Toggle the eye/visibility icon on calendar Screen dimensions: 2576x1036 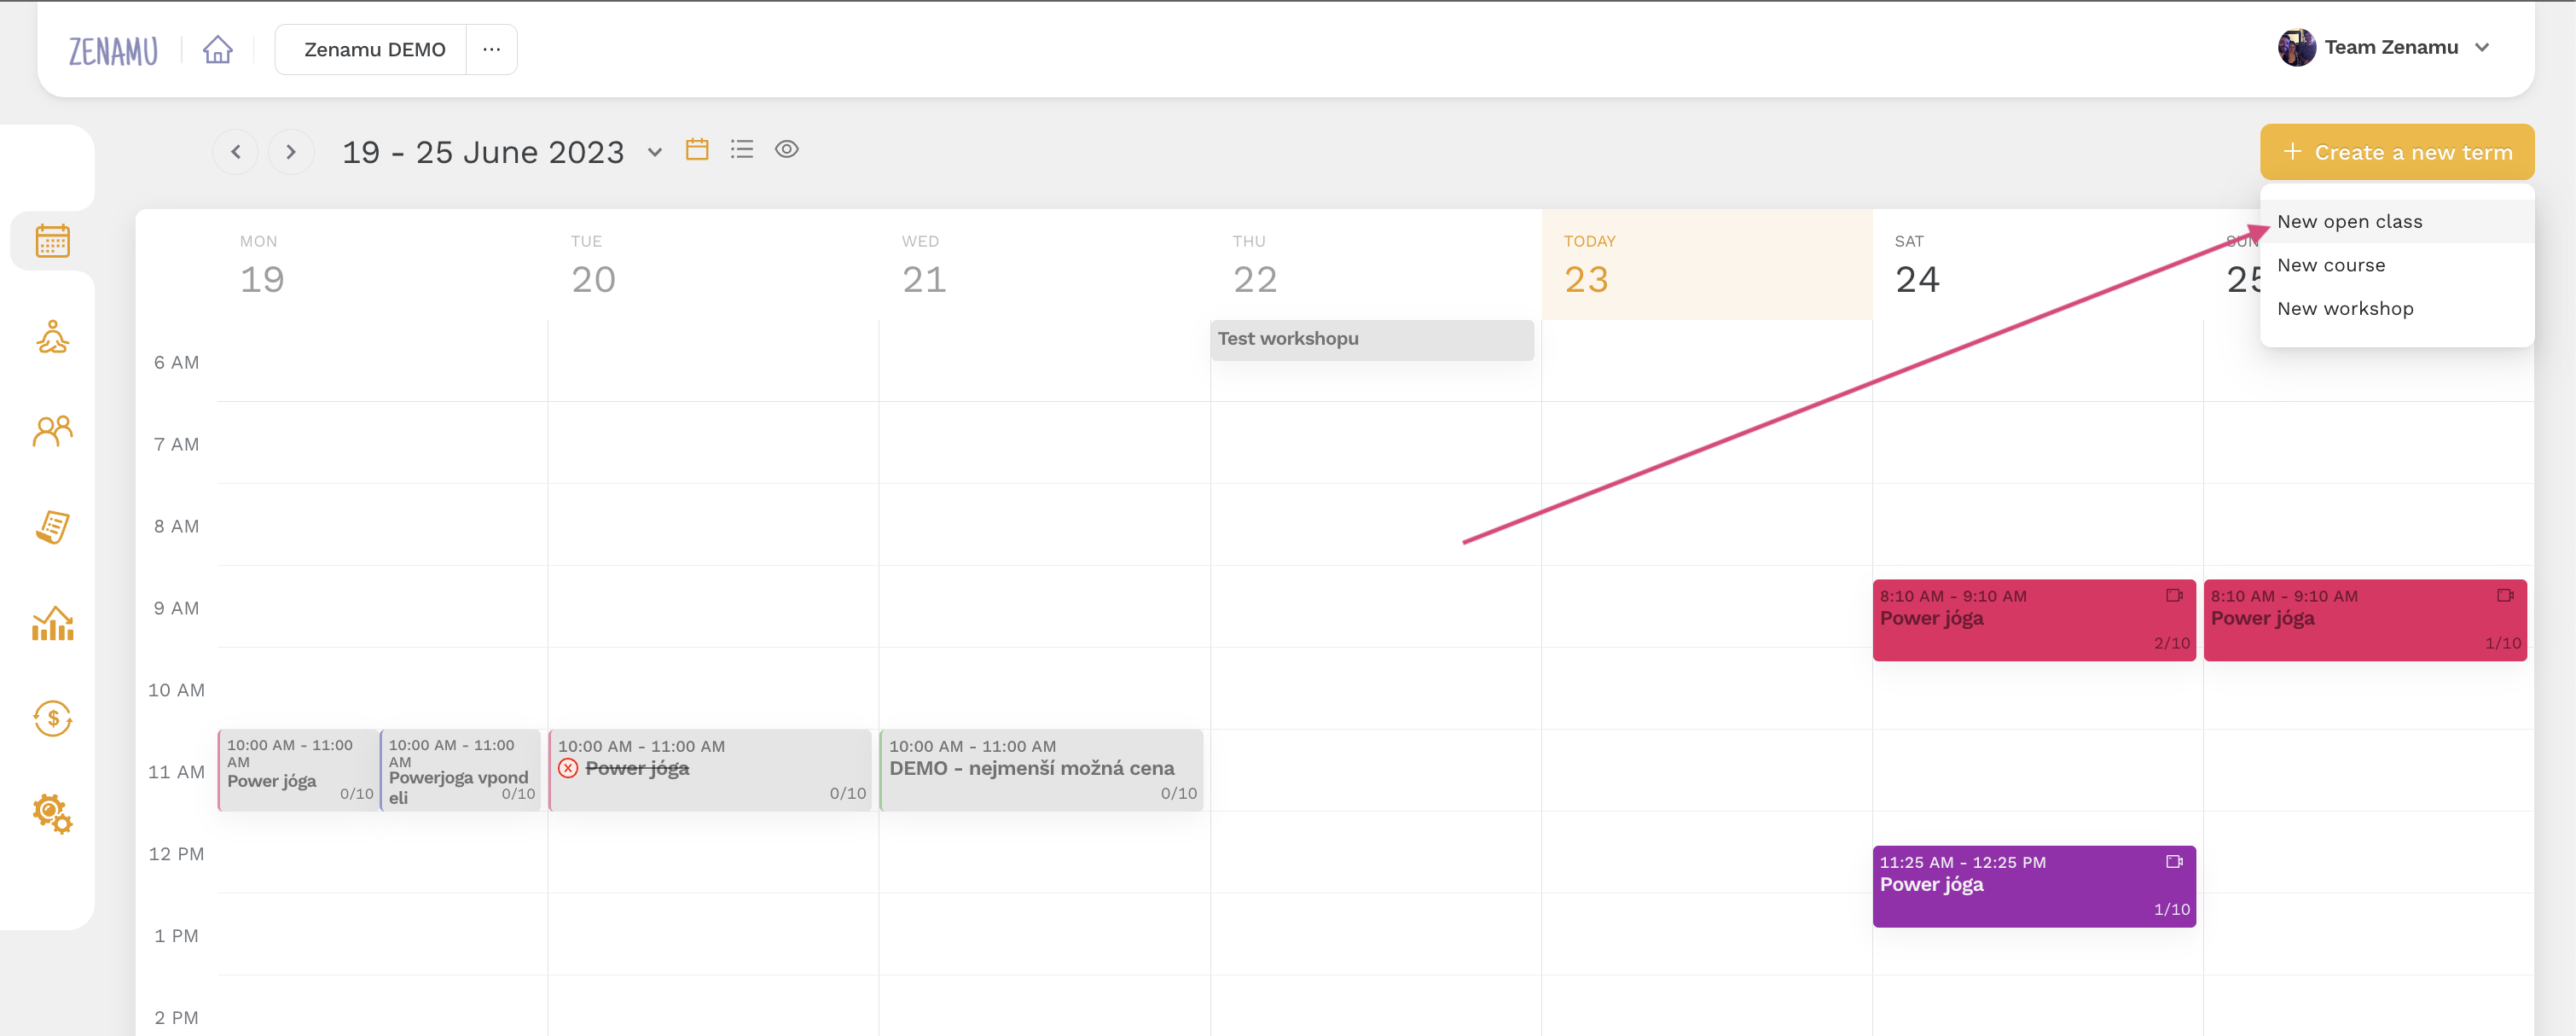787,153
